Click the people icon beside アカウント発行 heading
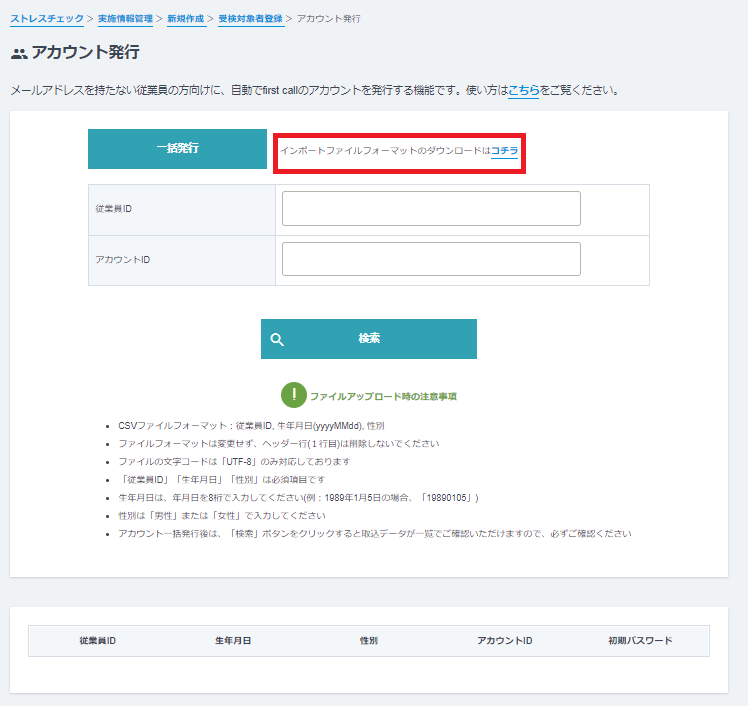This screenshot has height=706, width=748. point(19,54)
